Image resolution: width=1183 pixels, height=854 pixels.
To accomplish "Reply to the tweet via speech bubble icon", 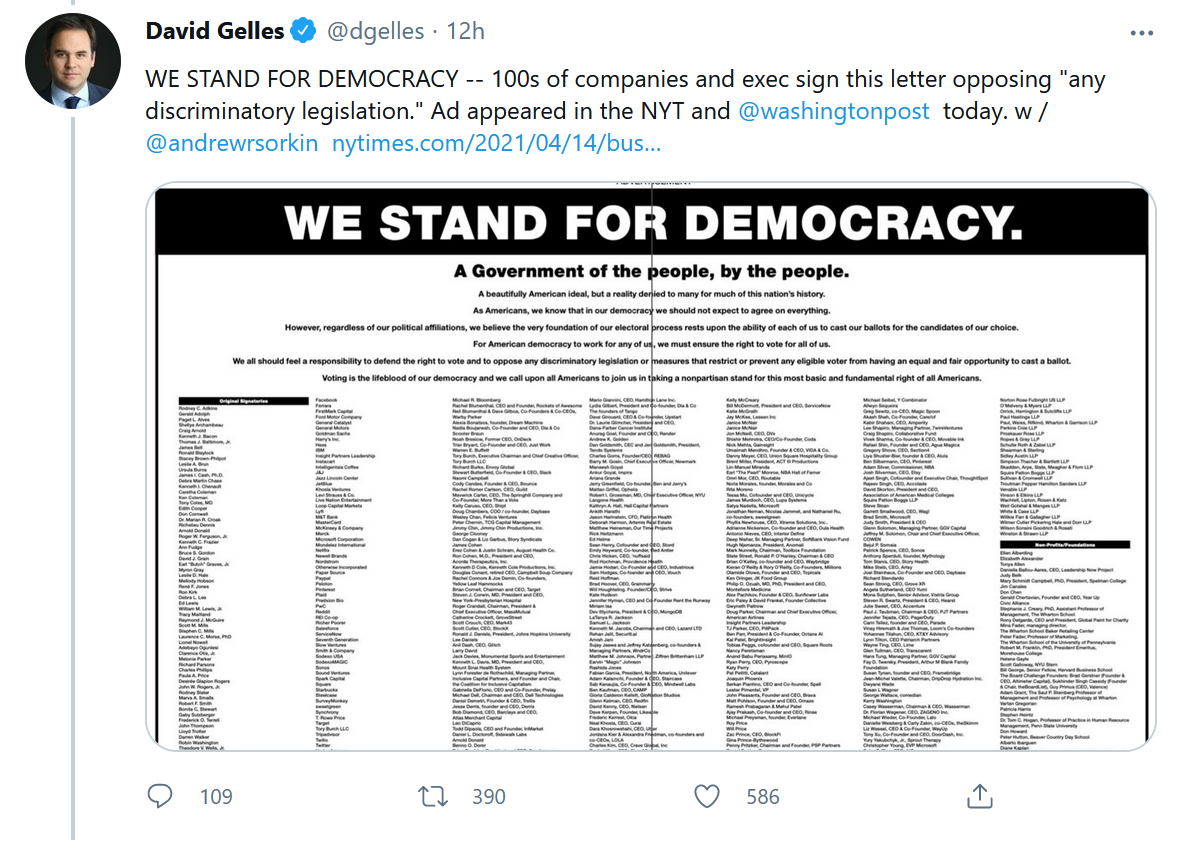I will click(x=160, y=796).
